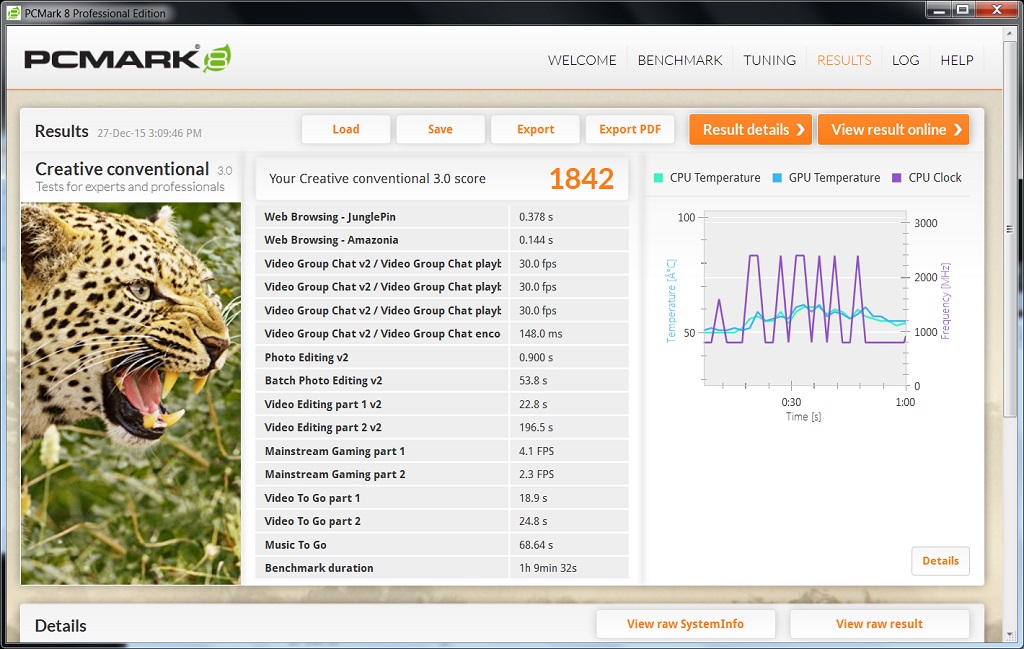
Task: Toggle the CPU Clock legend swatch
Action: [x=895, y=178]
